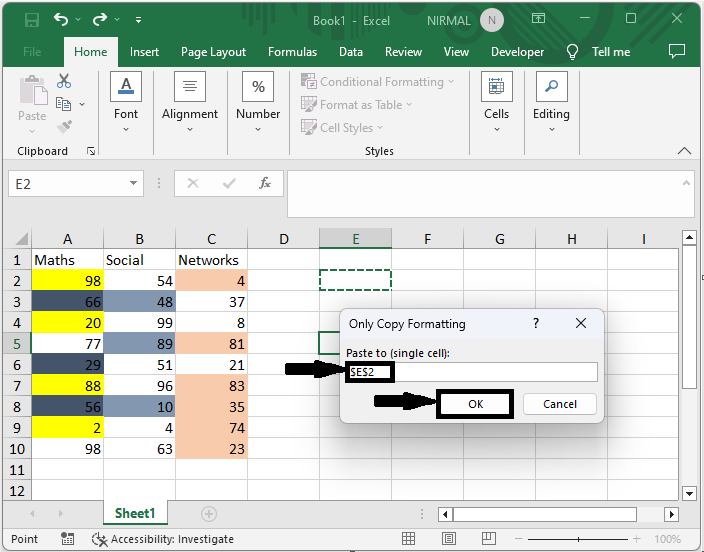Add a new sheet plus icon
This screenshot has width=704, height=552.
[209, 513]
